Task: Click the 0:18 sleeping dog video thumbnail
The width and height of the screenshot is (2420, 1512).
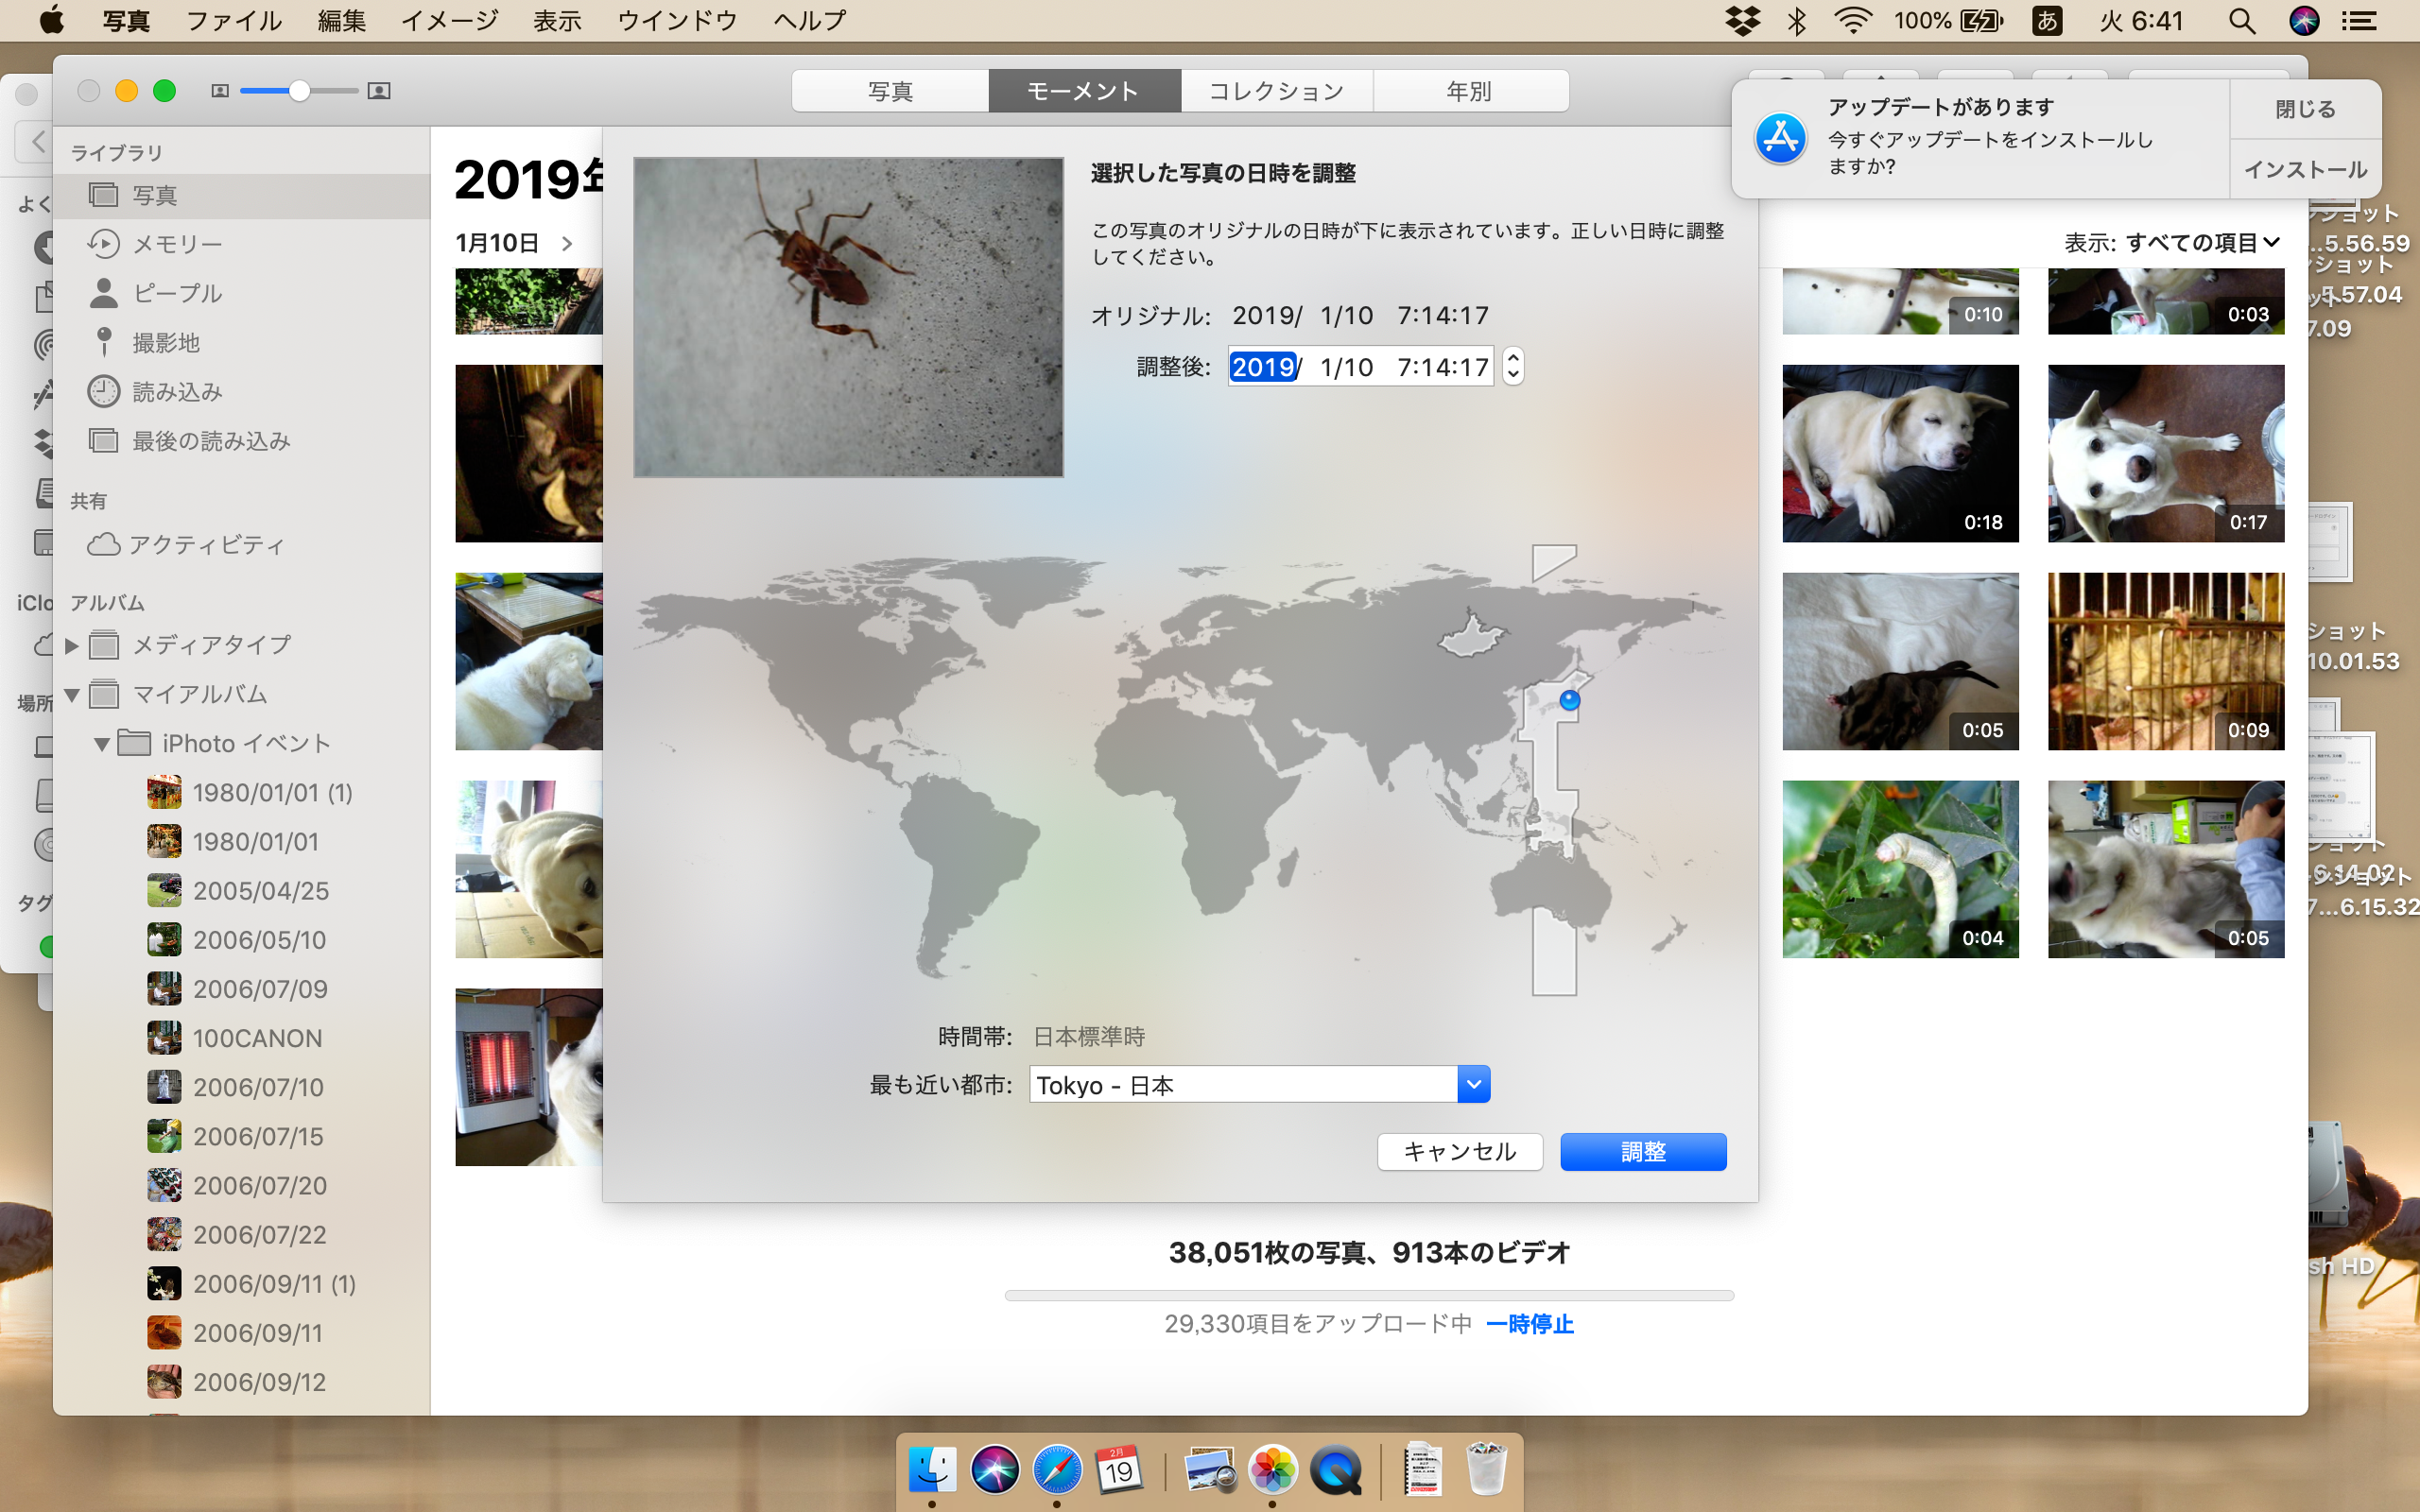Action: [1900, 453]
